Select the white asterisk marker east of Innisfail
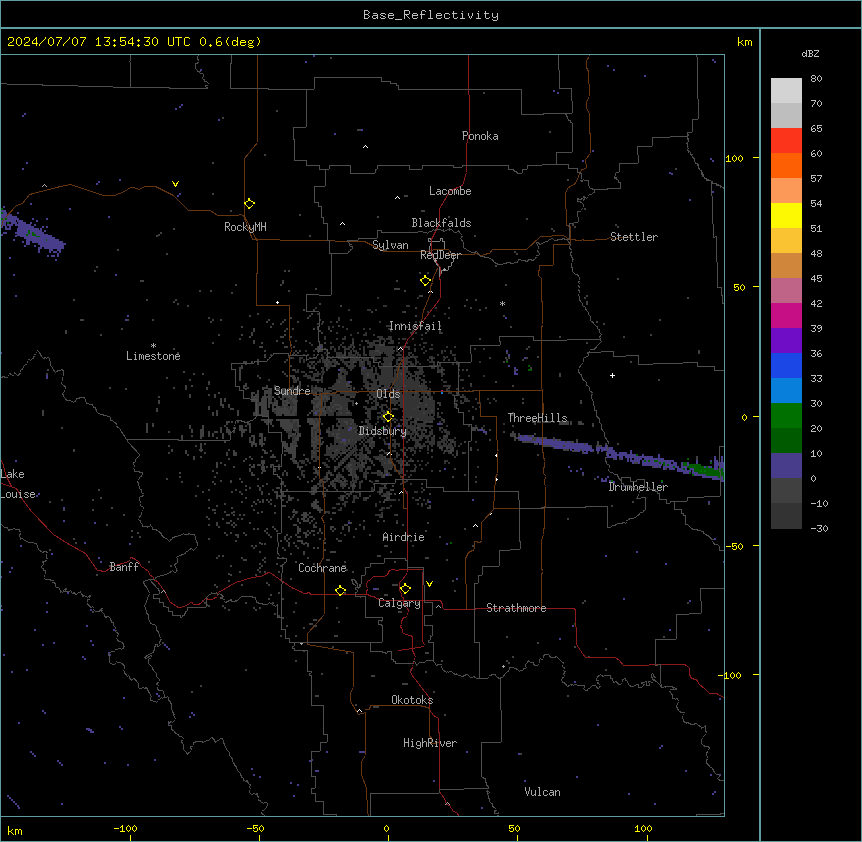862x842 pixels. [502, 303]
